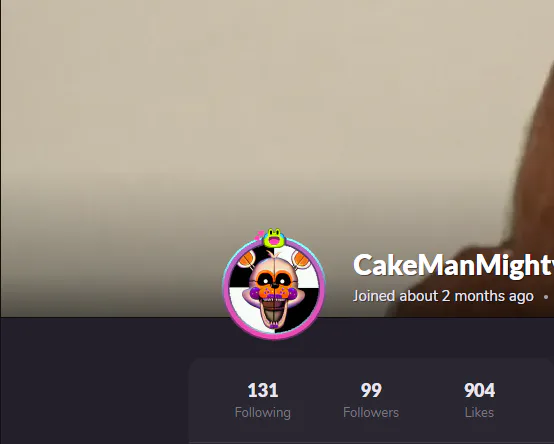The image size is (554, 444).
Task: Click the Likes label
Action: click(x=479, y=413)
